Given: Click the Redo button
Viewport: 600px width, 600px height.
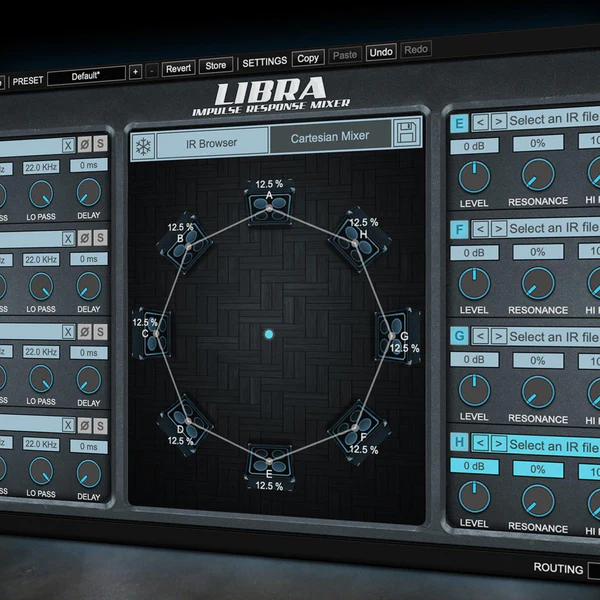Looking at the screenshot, I should (416, 49).
